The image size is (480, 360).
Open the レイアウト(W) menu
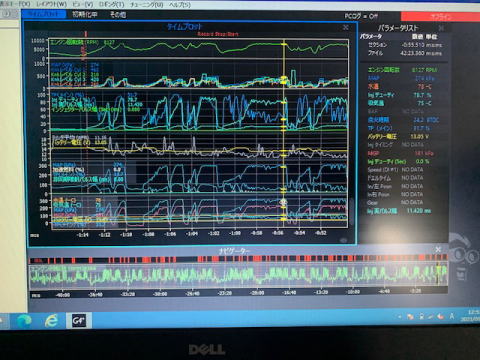click(51, 4)
